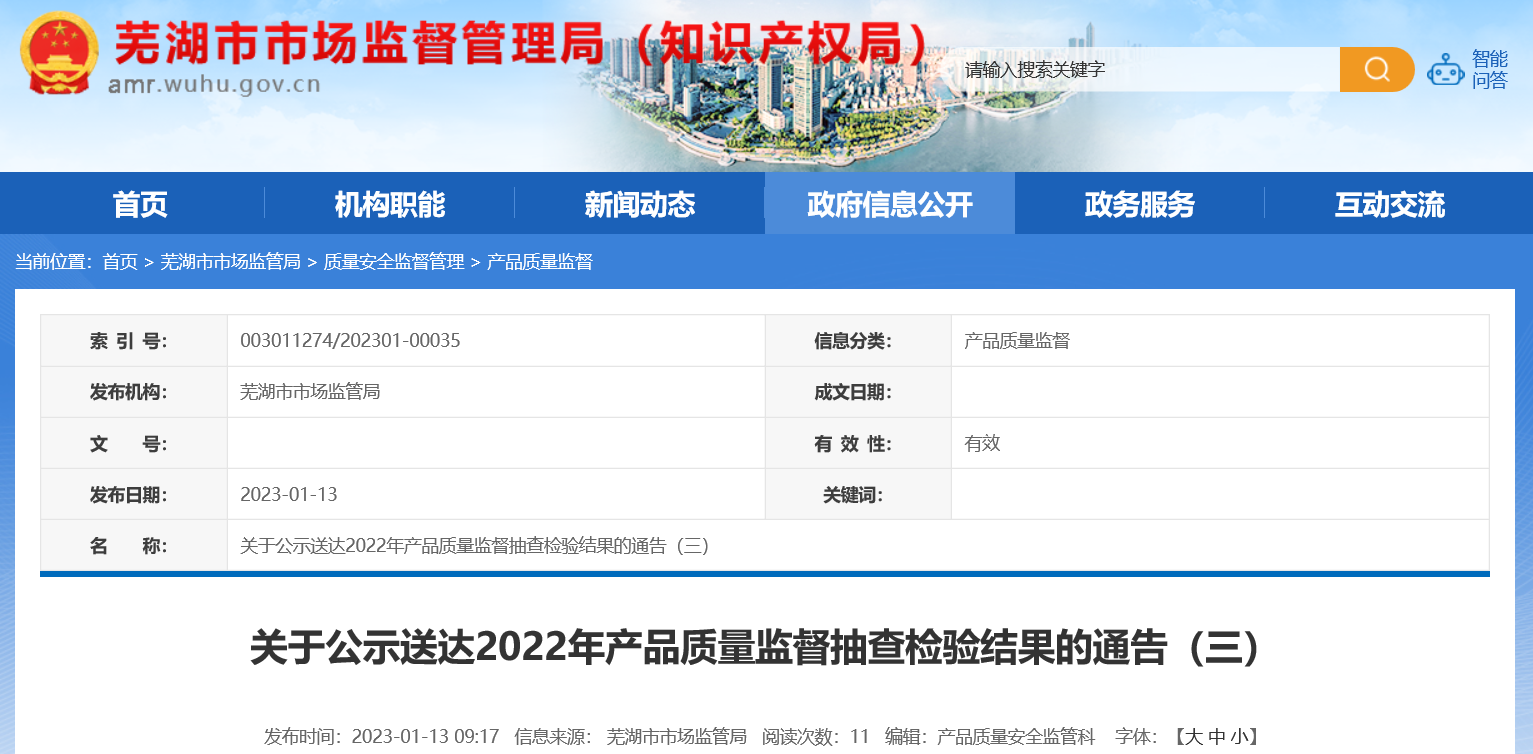
Task: Click the 关键词 label cell
Action: (x=858, y=494)
